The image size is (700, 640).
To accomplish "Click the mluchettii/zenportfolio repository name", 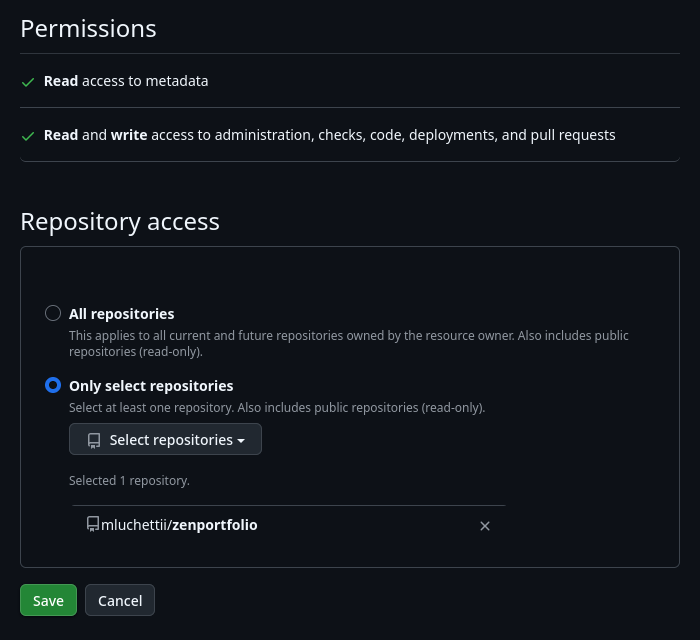I will point(179,524).
